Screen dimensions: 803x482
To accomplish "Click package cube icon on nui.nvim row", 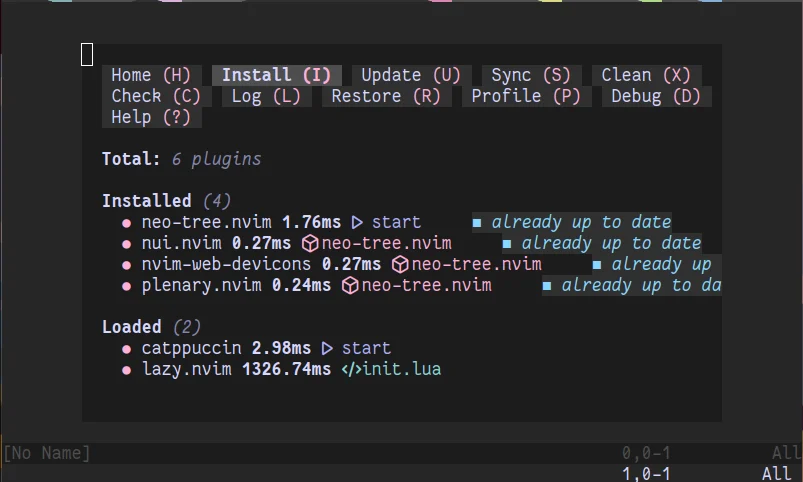I will [310, 244].
